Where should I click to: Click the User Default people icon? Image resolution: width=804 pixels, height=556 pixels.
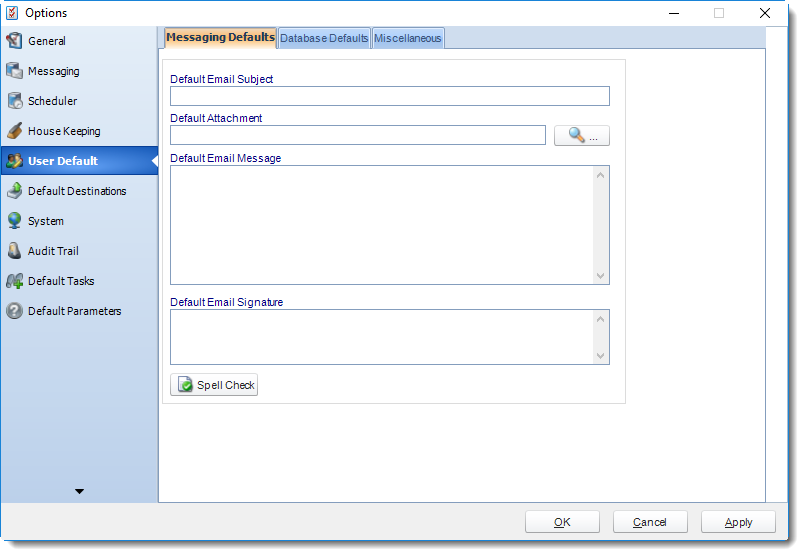click(14, 161)
